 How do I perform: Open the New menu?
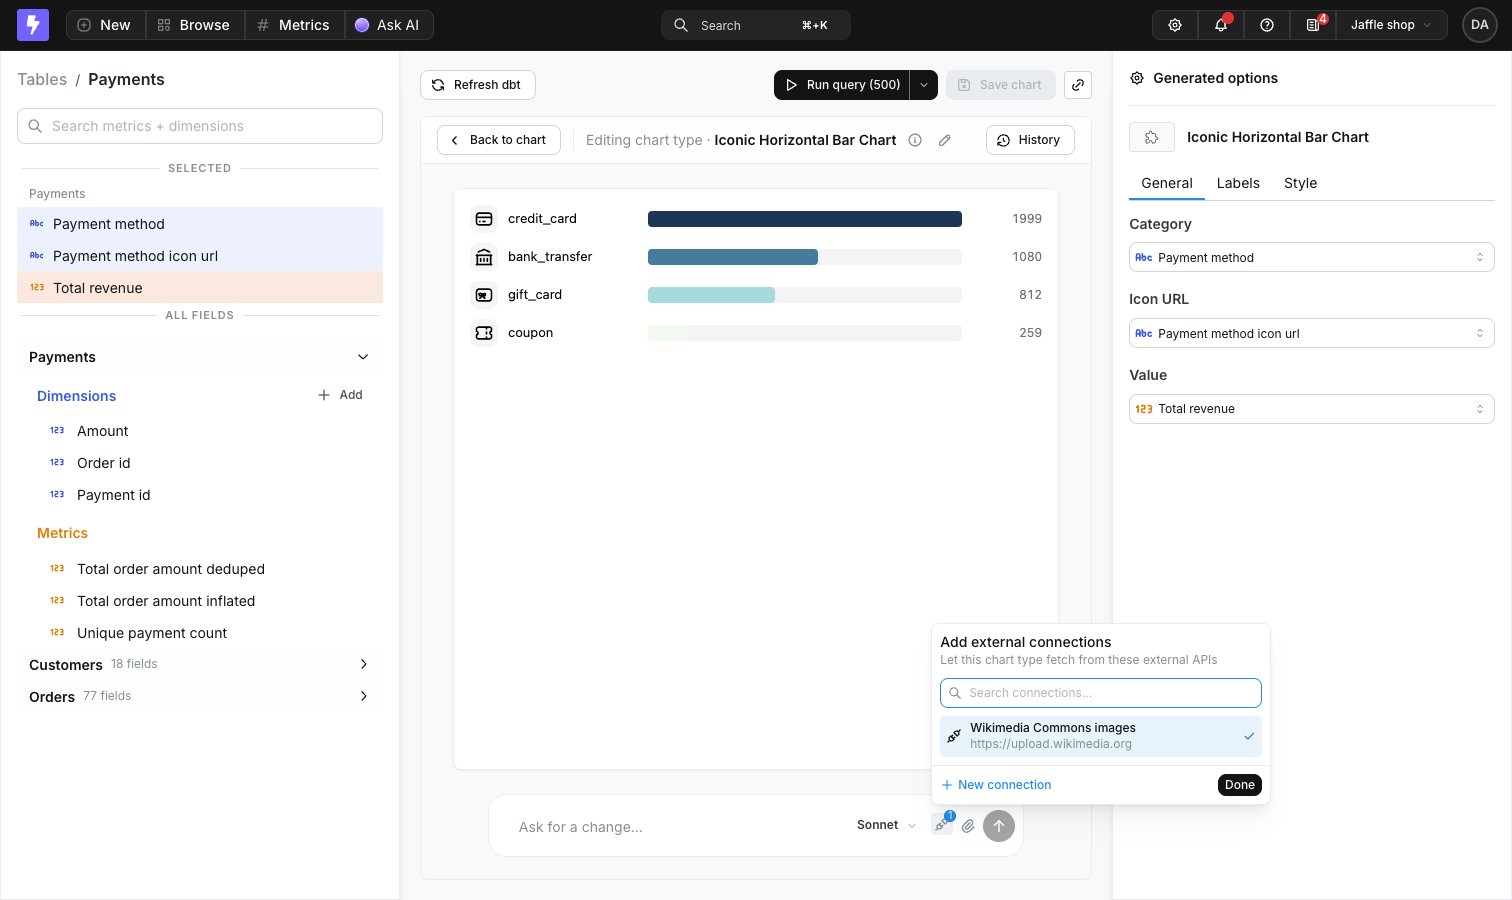click(106, 25)
